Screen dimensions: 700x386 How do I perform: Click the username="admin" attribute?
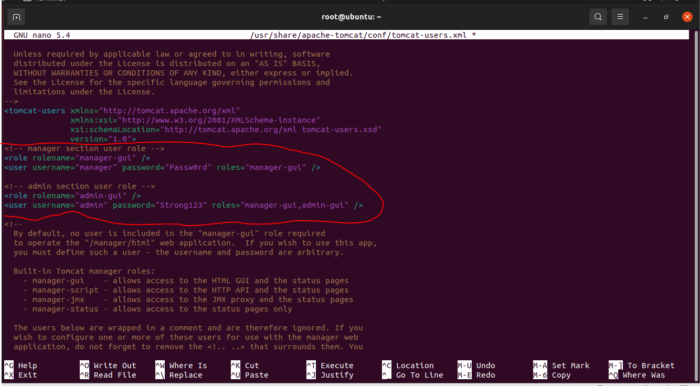pos(70,205)
